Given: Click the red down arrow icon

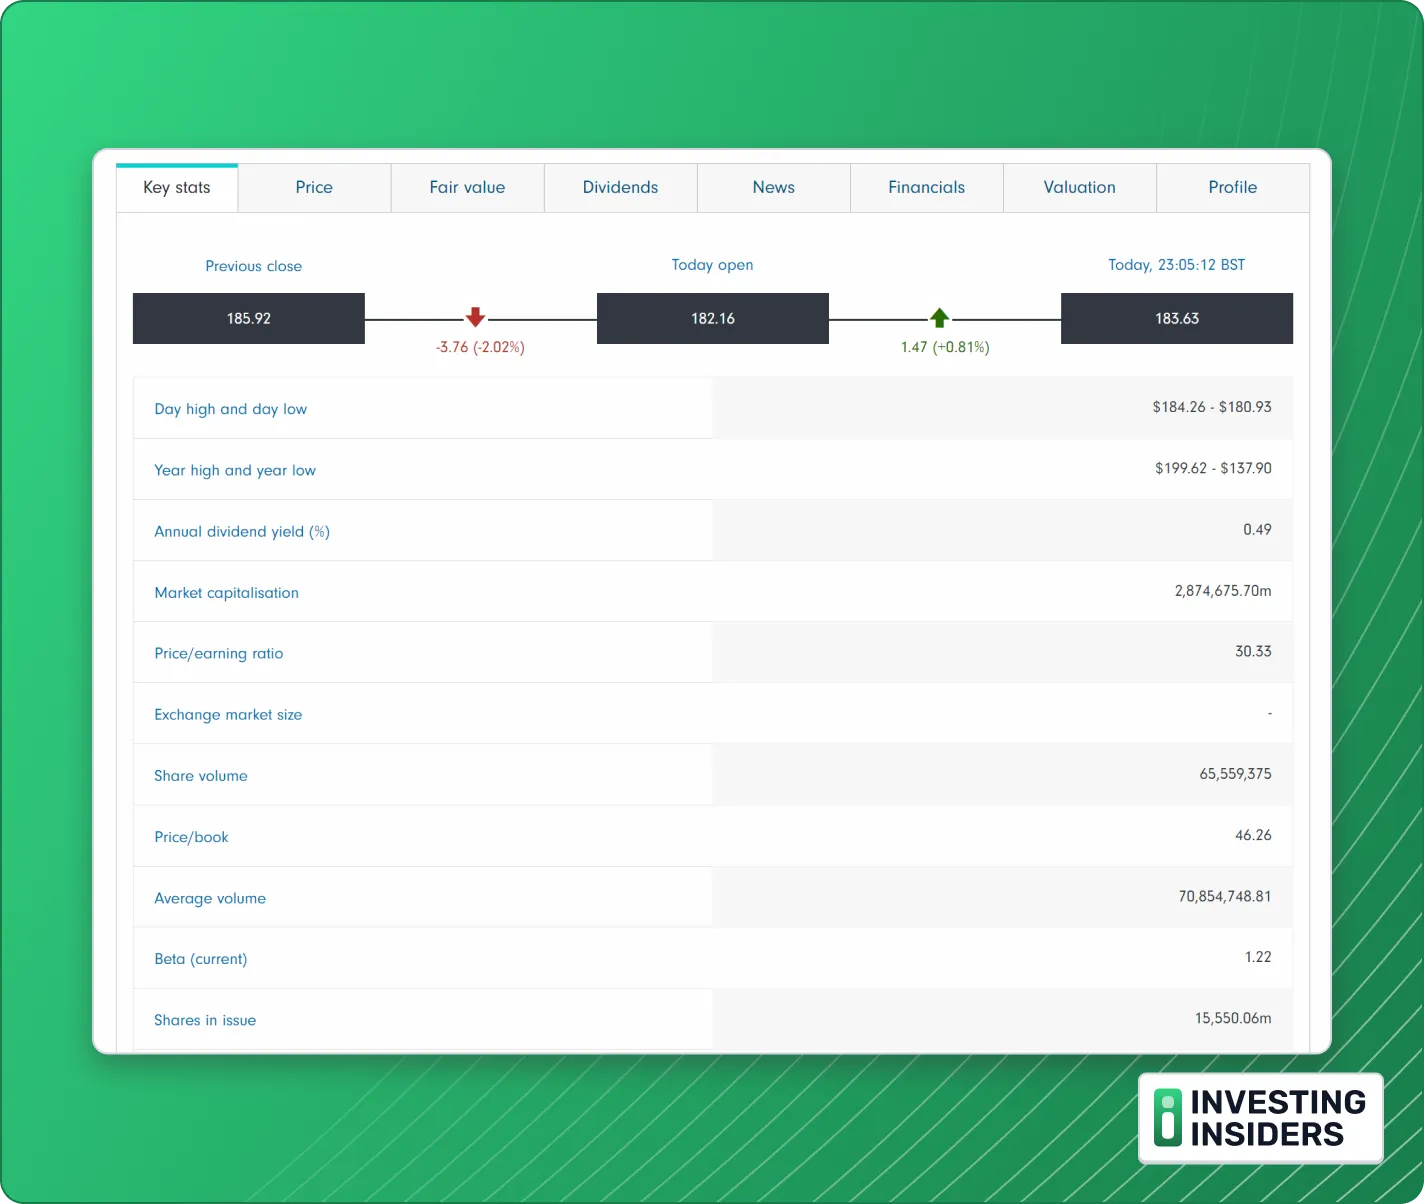Looking at the screenshot, I should coord(475,318).
